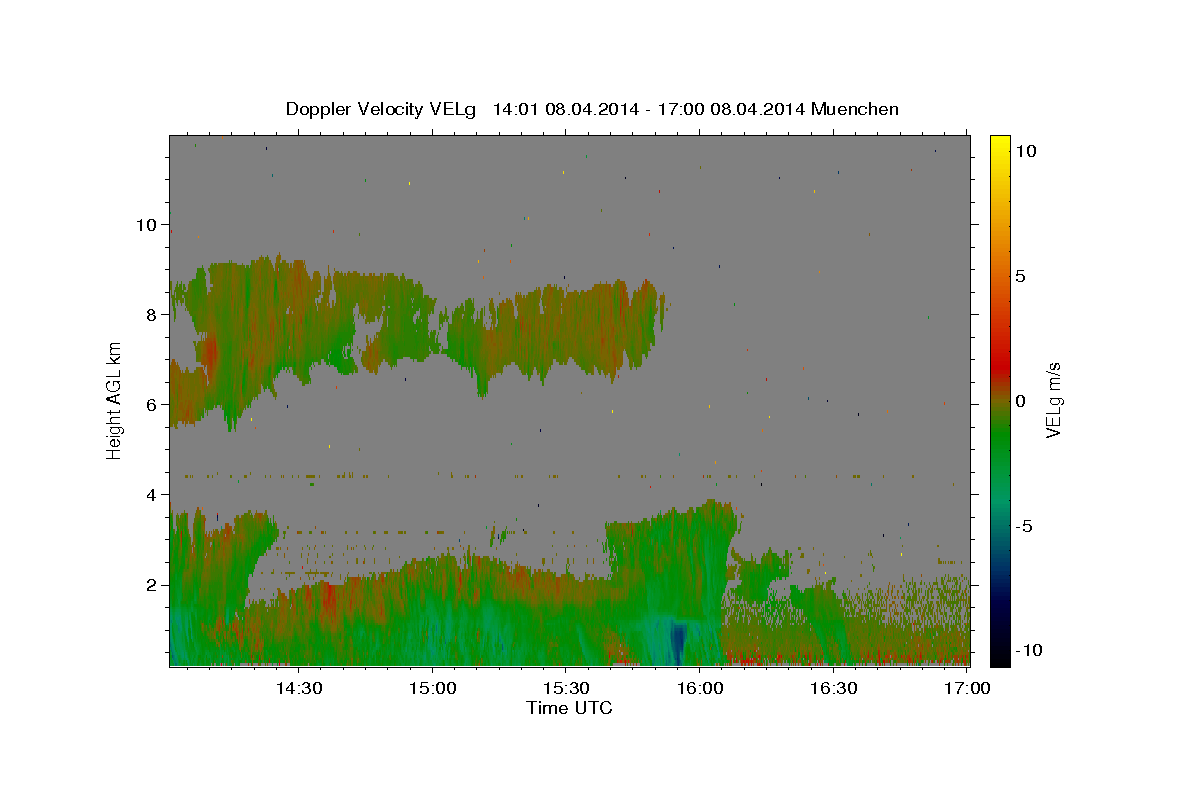Click the height tick label '2'
The height and width of the screenshot is (800, 1200).
tap(152, 585)
